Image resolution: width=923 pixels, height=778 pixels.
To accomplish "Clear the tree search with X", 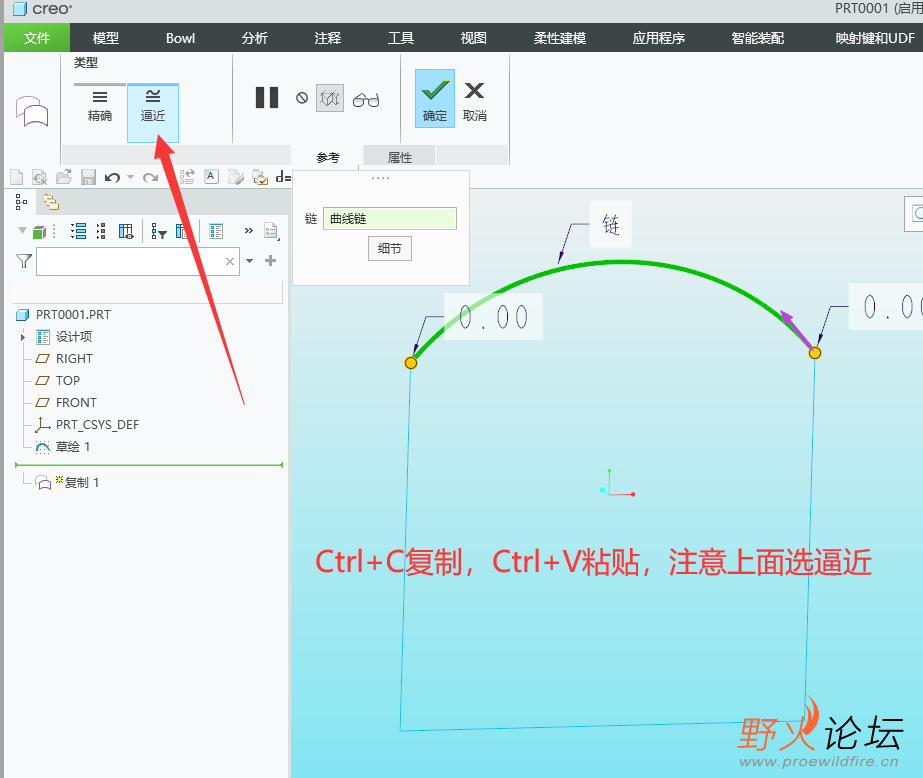I will 230,261.
